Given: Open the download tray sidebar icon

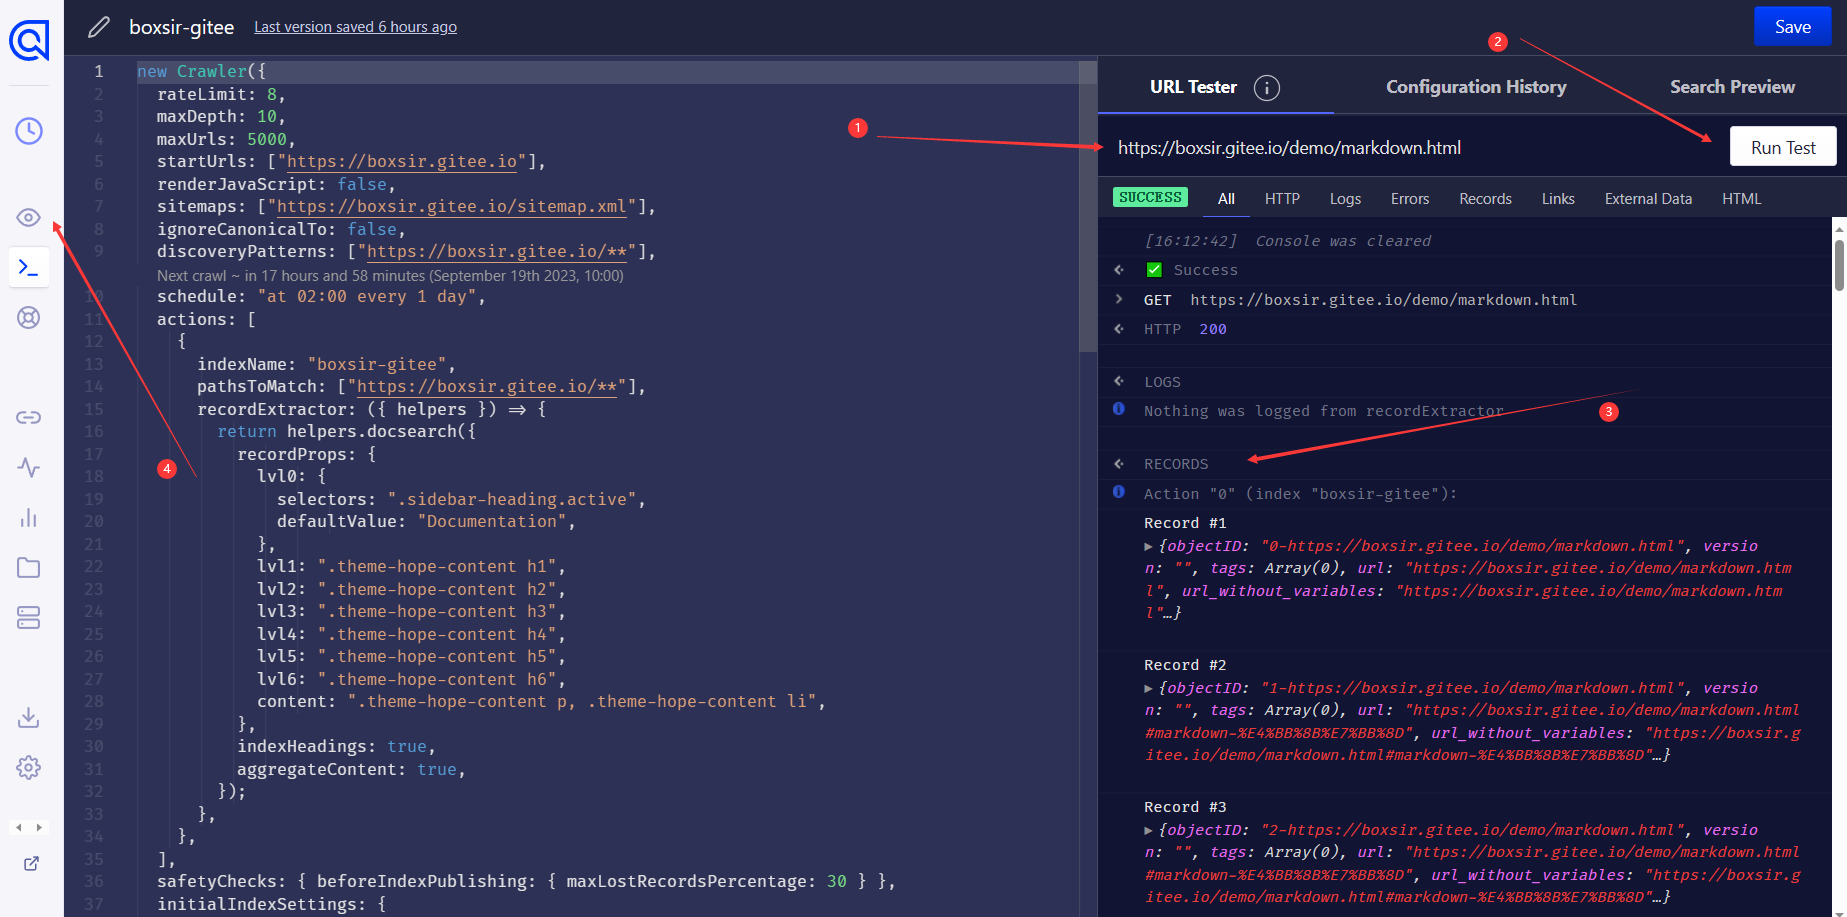Looking at the screenshot, I should click(29, 717).
